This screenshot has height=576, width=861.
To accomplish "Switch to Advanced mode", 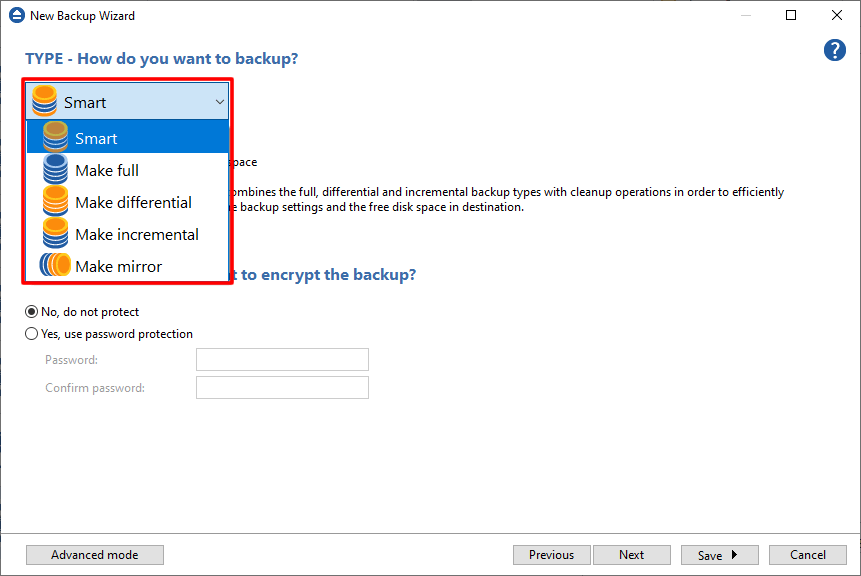I will tap(95, 555).
